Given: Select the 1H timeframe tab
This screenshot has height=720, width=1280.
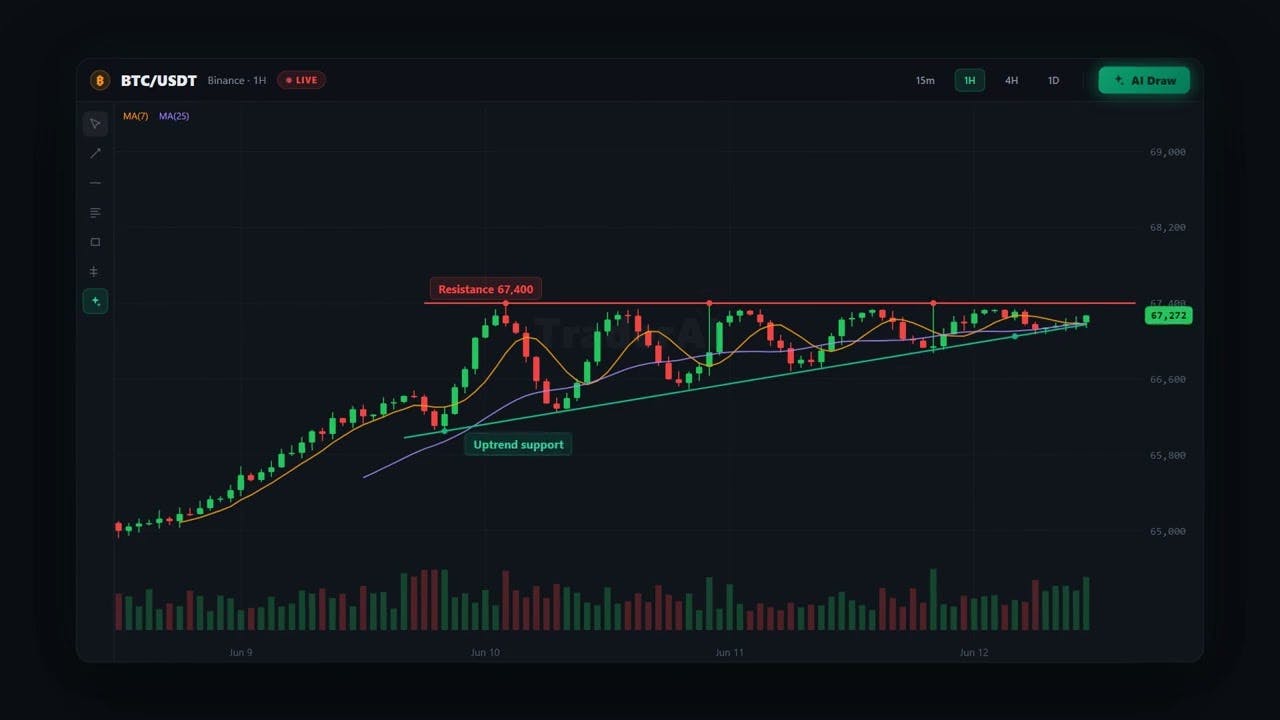Looking at the screenshot, I should click(969, 80).
